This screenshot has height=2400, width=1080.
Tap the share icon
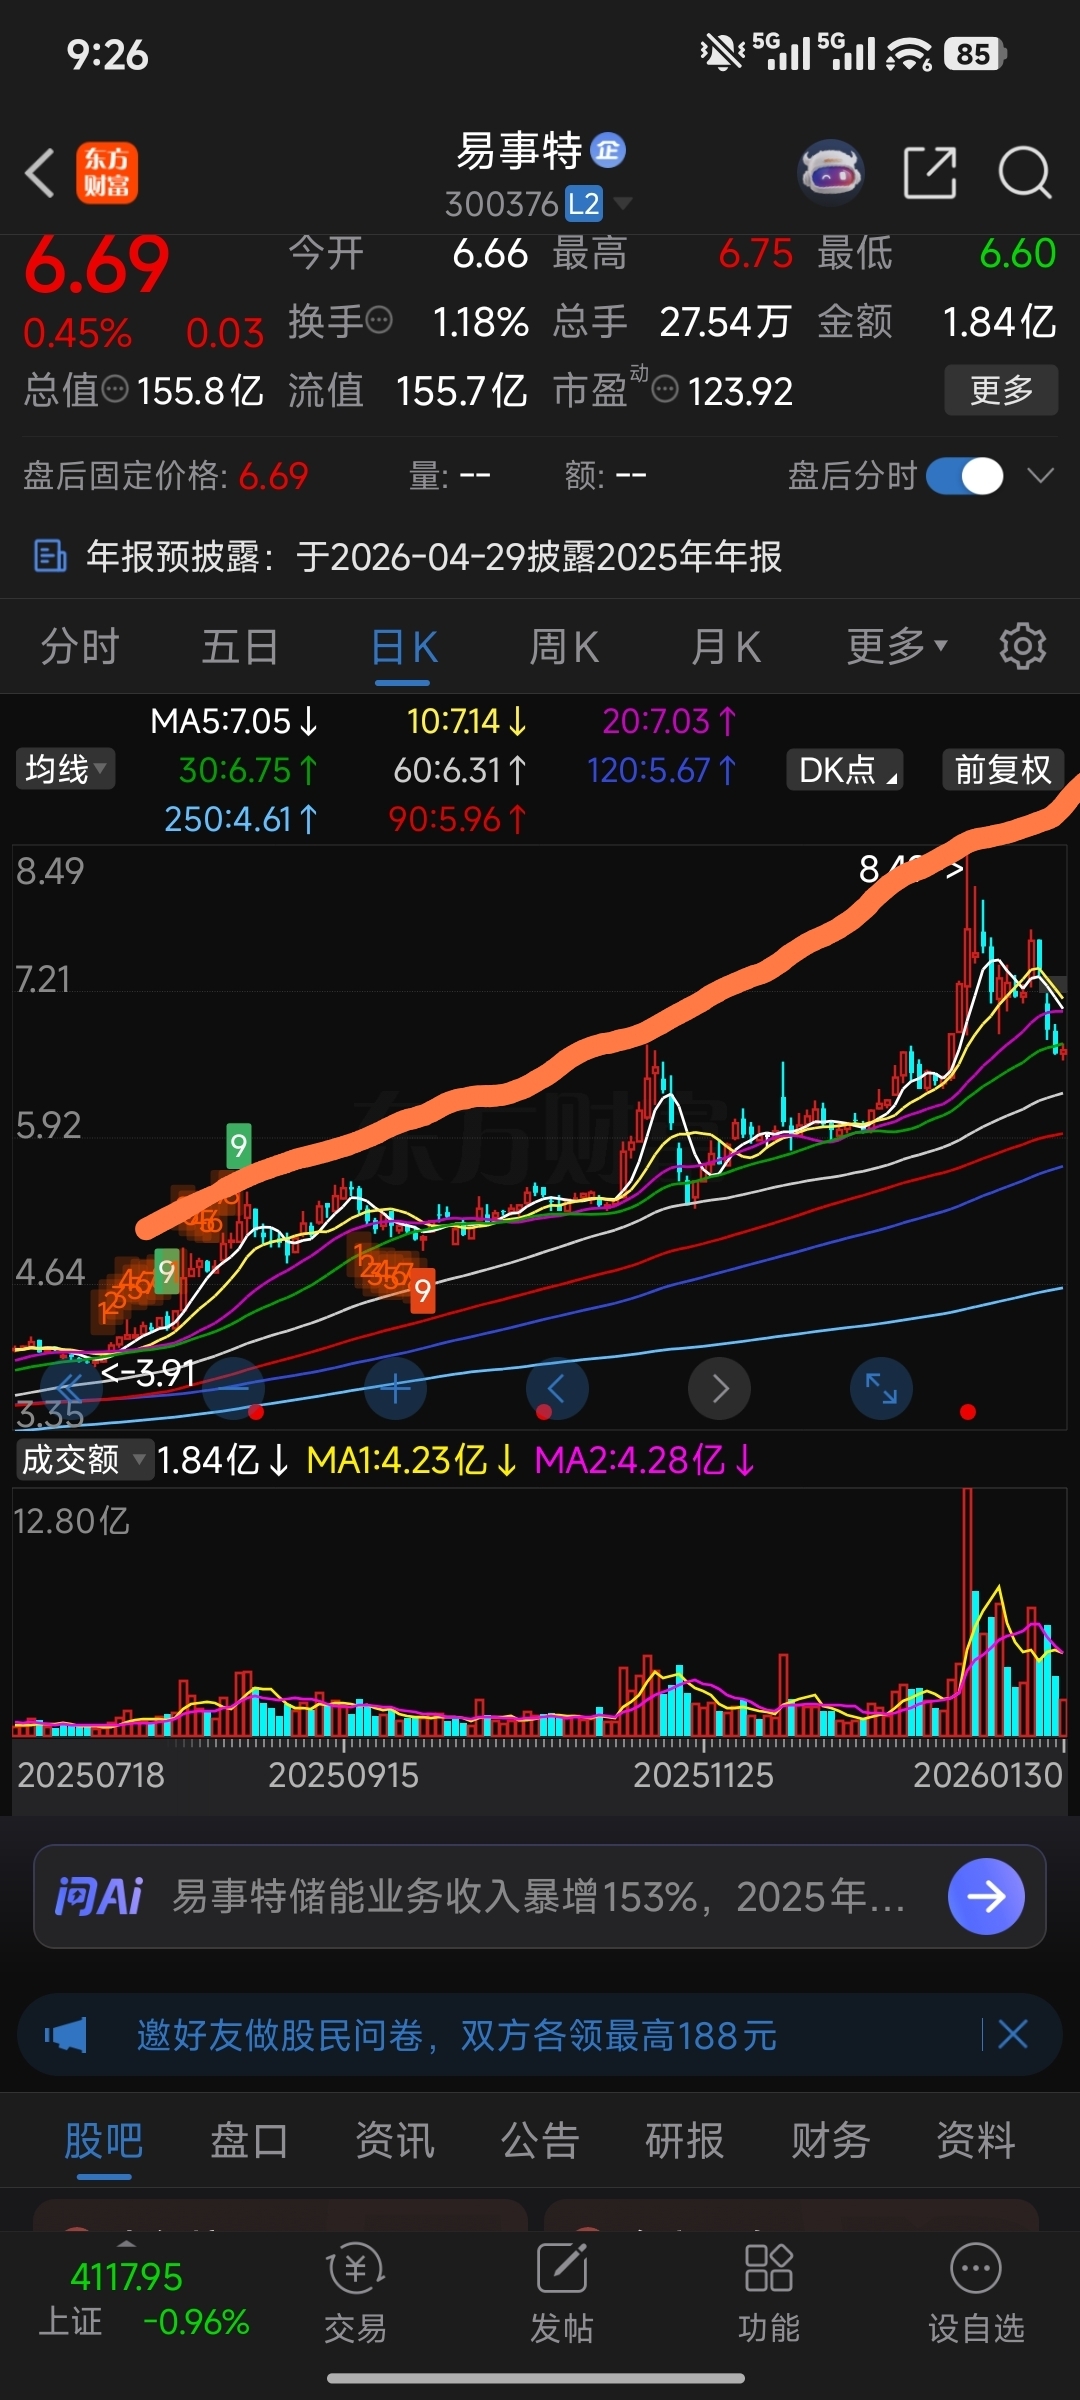930,173
